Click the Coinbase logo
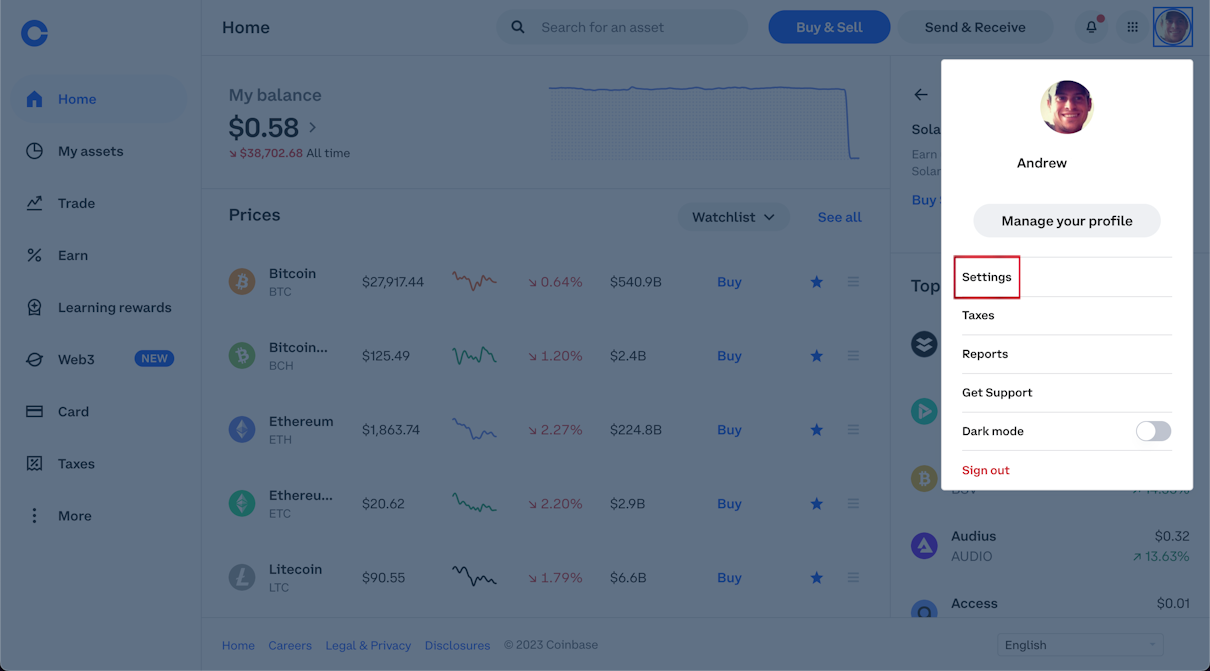 click(34, 33)
